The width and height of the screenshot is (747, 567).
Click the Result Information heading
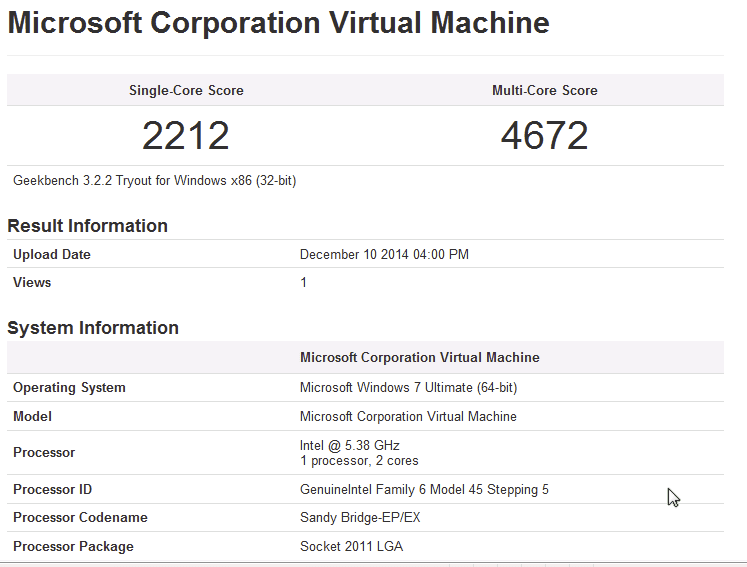tap(87, 226)
